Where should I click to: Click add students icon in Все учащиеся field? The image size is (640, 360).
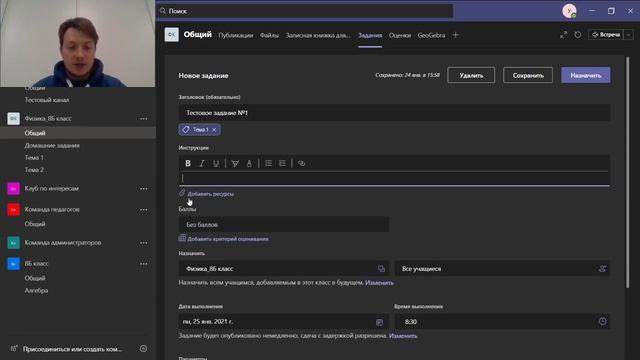602,269
